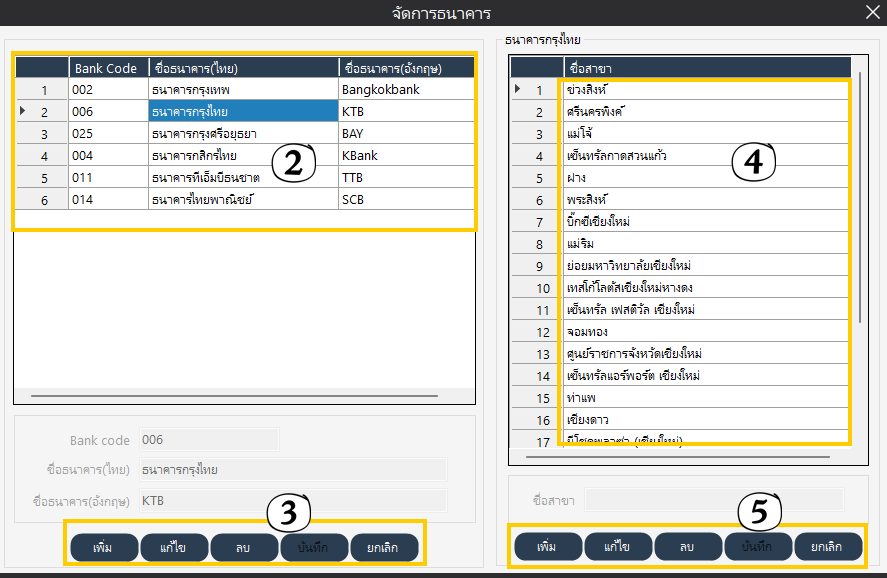
Task: Click the branch list vertical scrollbar
Action: tap(859, 200)
